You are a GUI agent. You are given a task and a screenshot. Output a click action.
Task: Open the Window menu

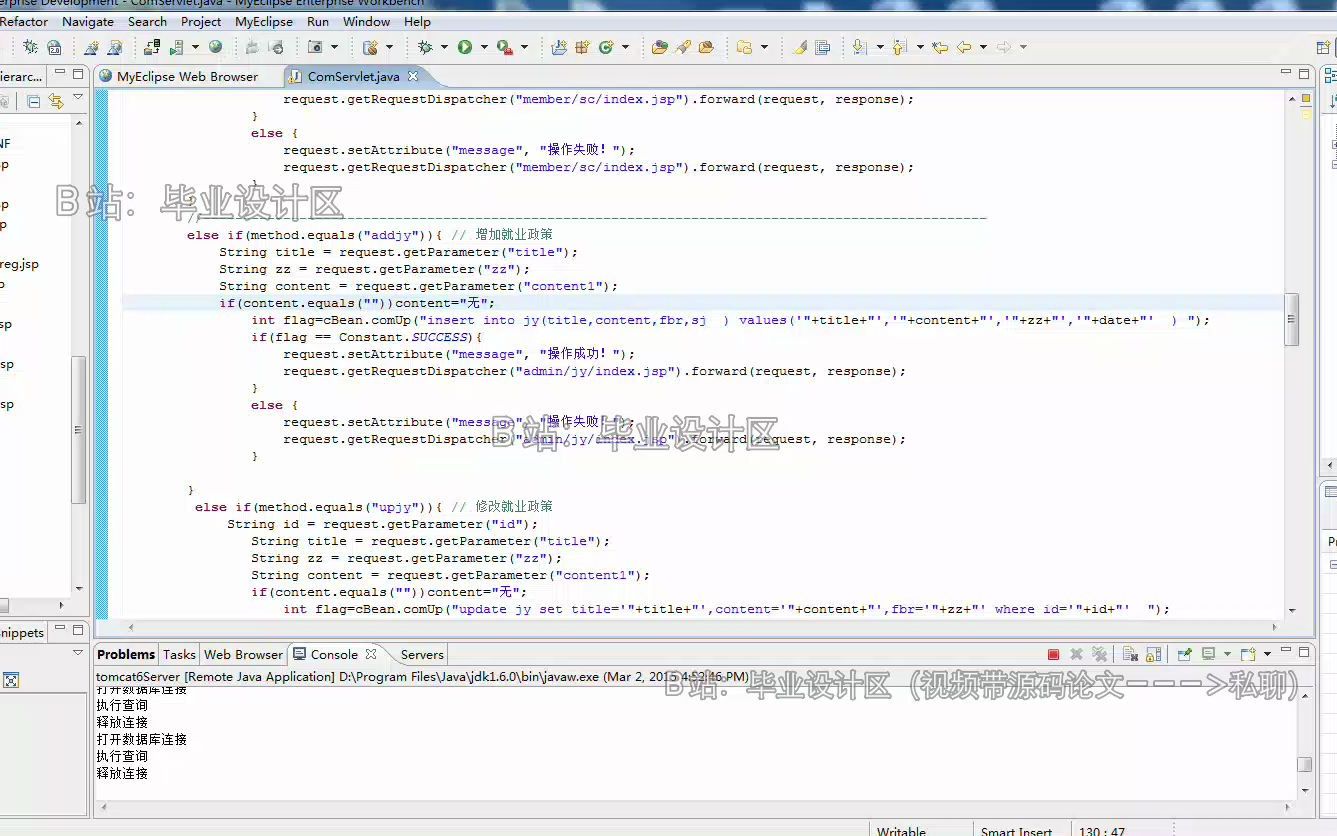tap(367, 21)
